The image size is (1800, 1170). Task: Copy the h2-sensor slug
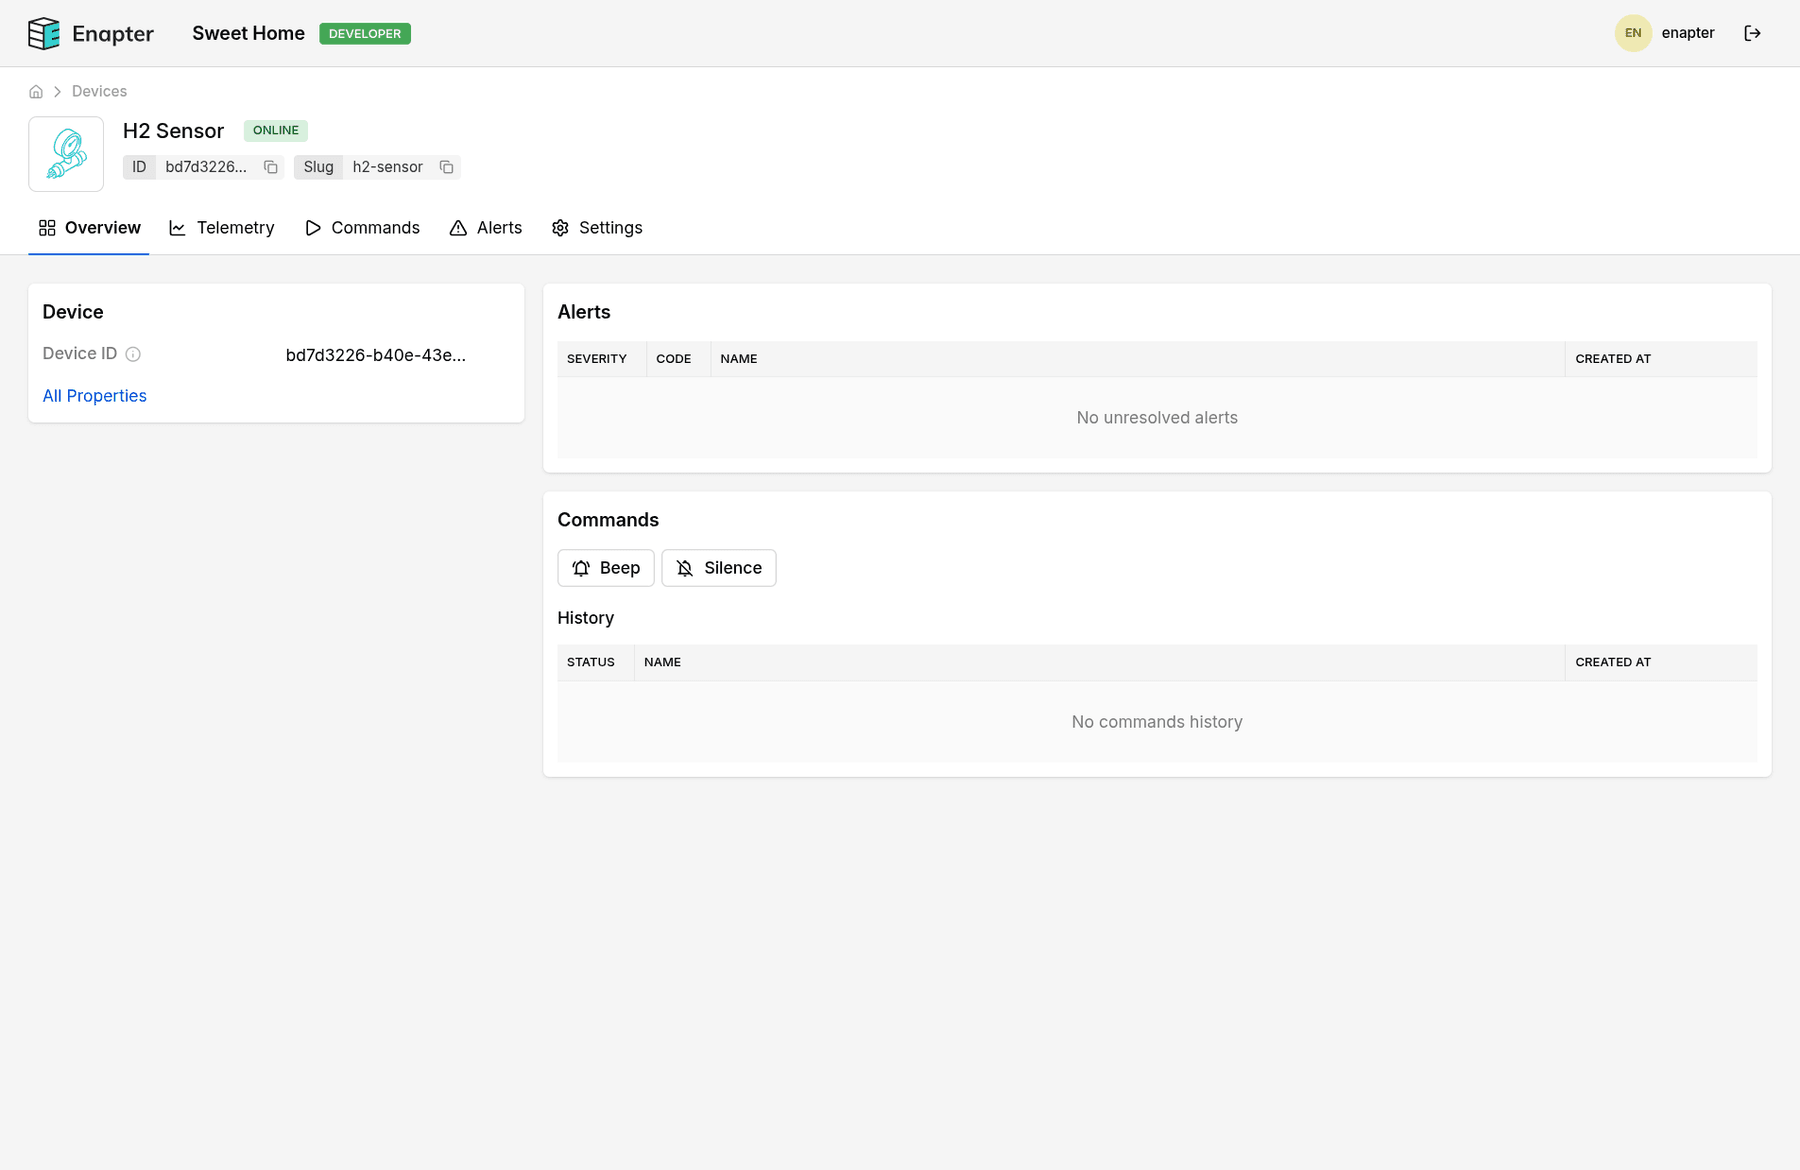446,167
